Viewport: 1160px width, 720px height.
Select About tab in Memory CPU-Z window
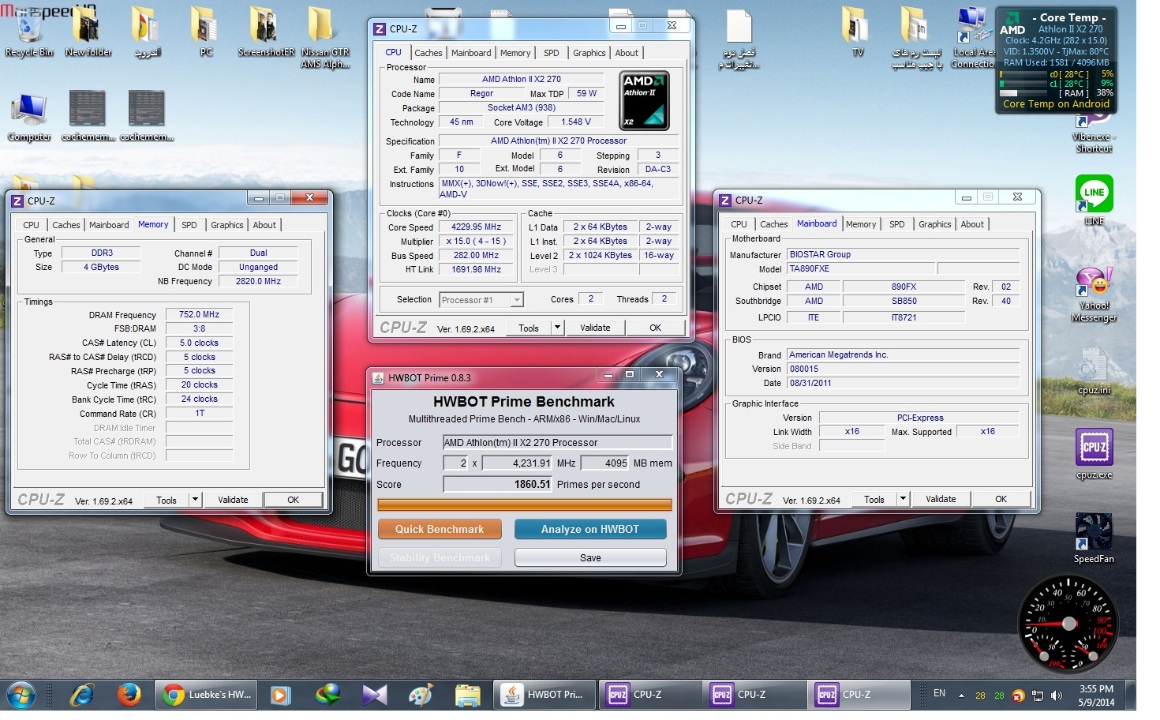(264, 225)
